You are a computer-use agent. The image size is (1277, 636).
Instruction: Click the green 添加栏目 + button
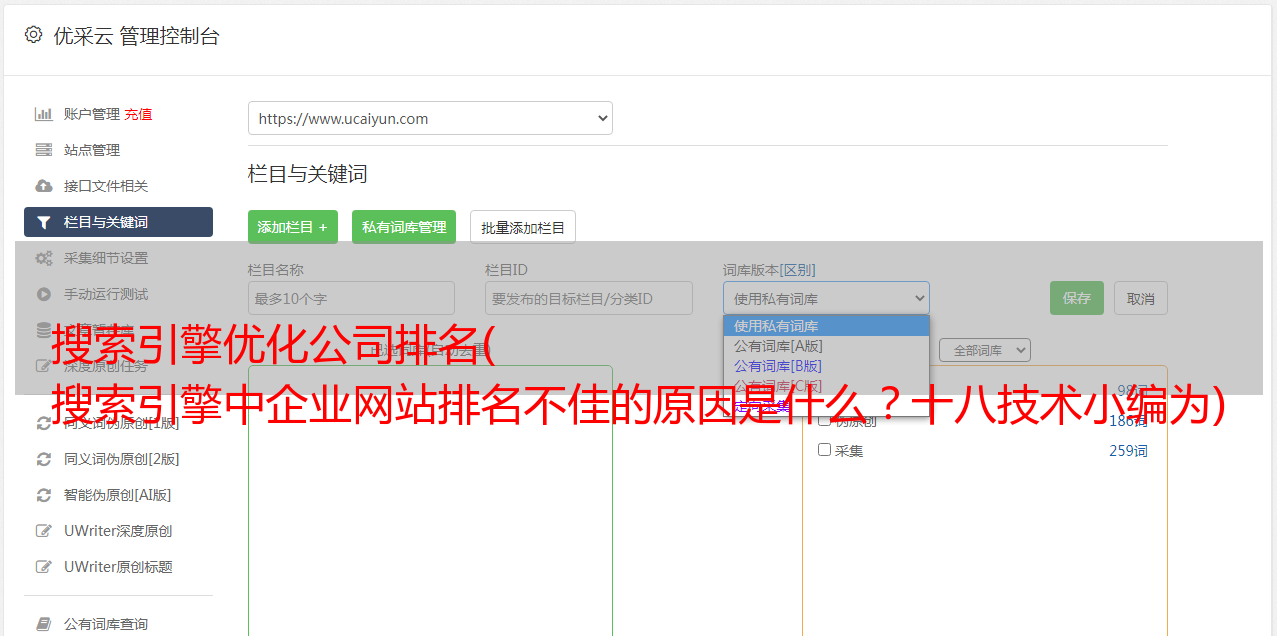(x=293, y=227)
